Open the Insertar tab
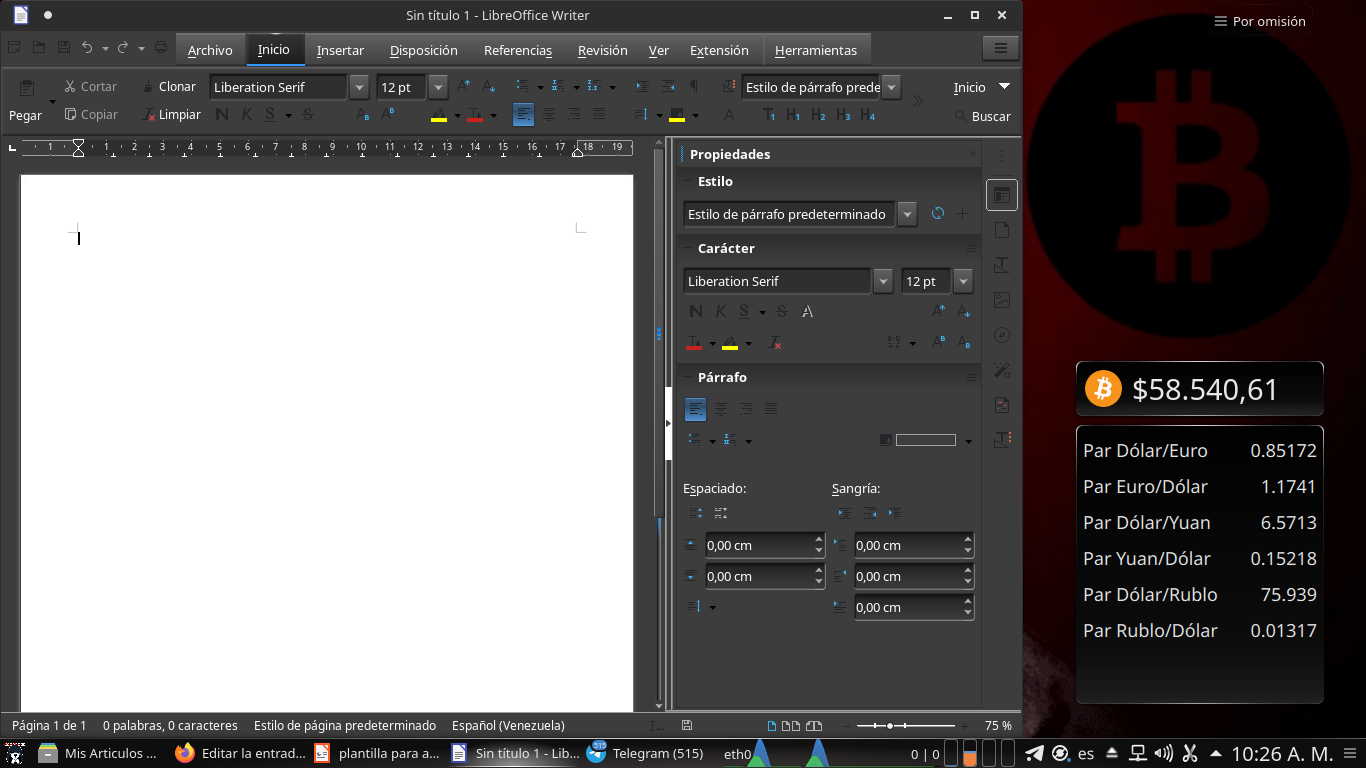 (340, 50)
